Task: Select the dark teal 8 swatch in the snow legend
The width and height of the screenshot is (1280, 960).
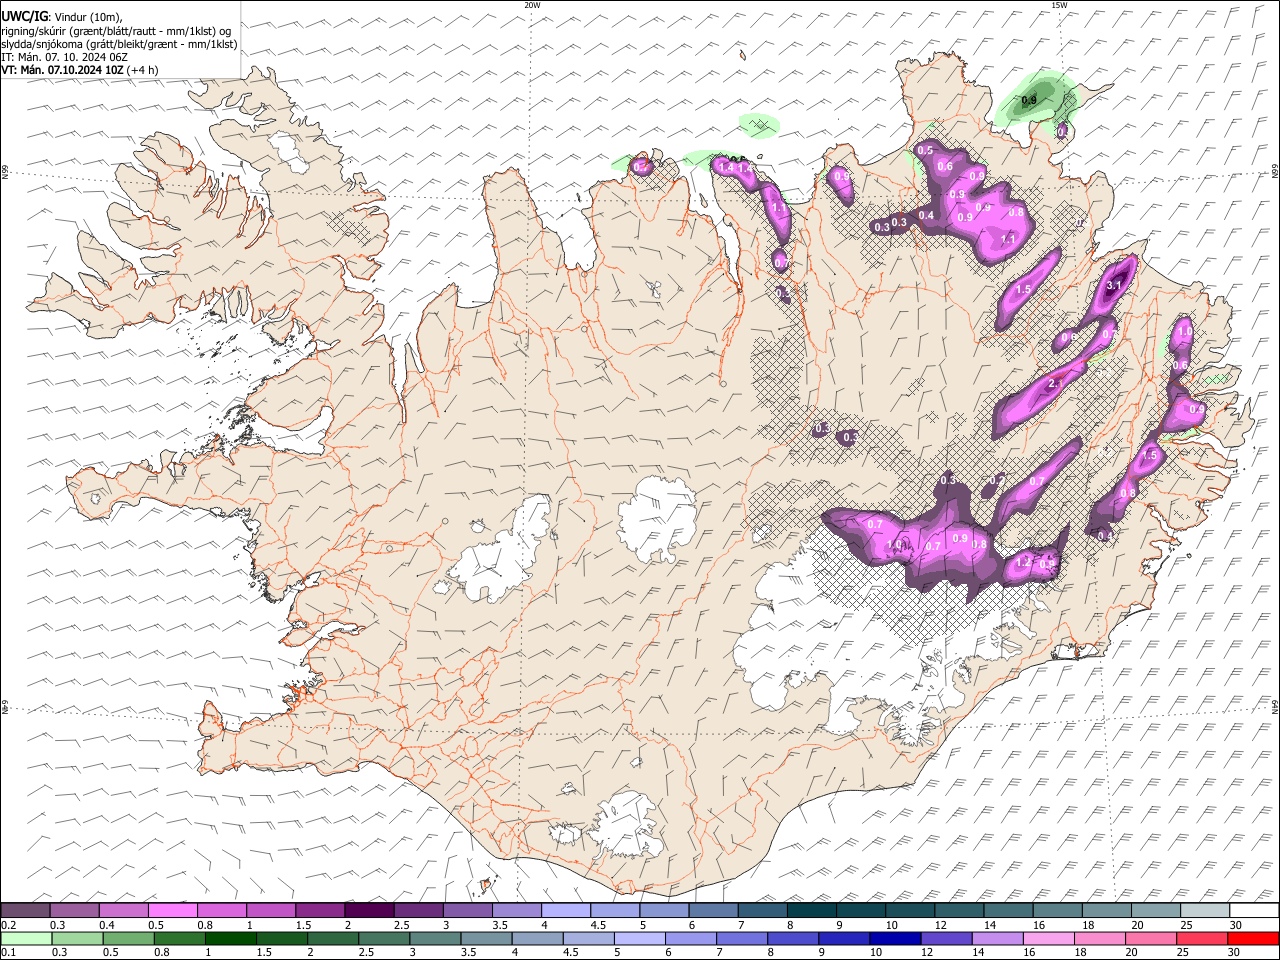Action: click(x=811, y=911)
